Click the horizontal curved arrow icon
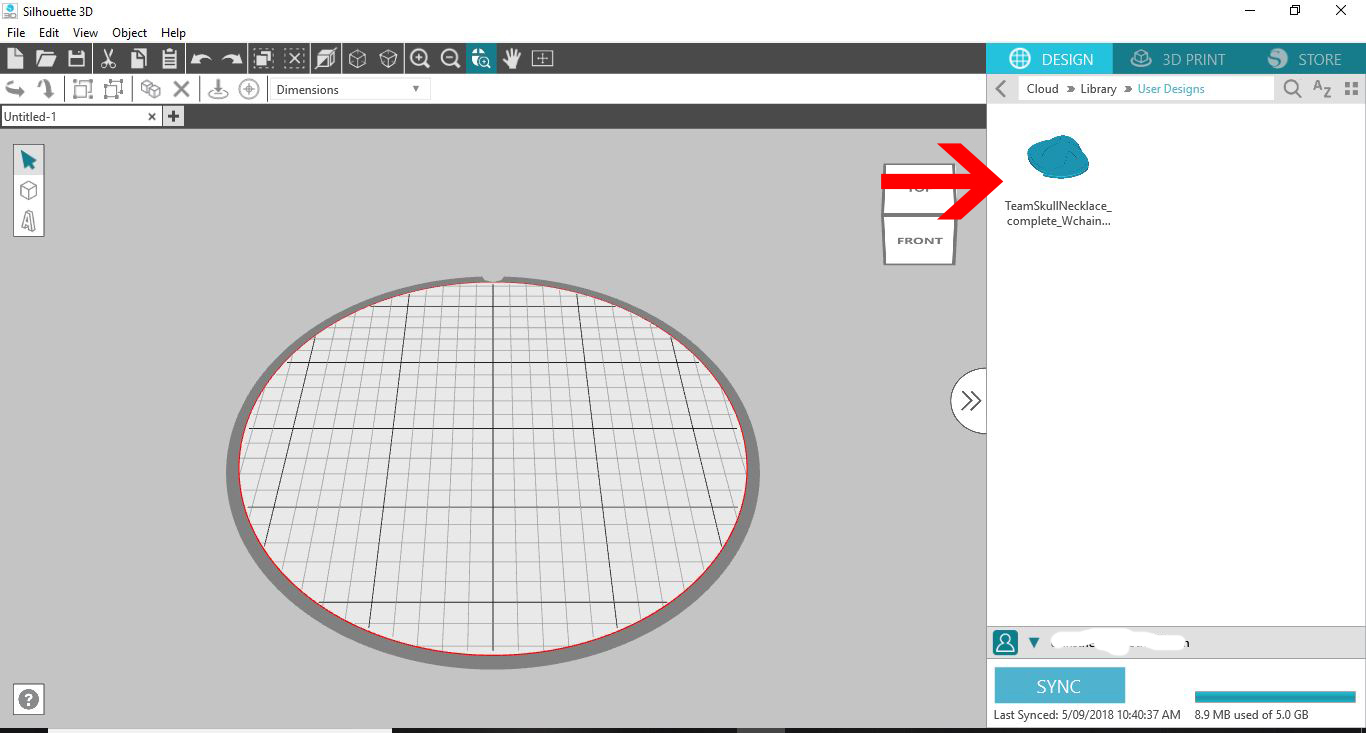The width and height of the screenshot is (1366, 733). tap(15, 89)
